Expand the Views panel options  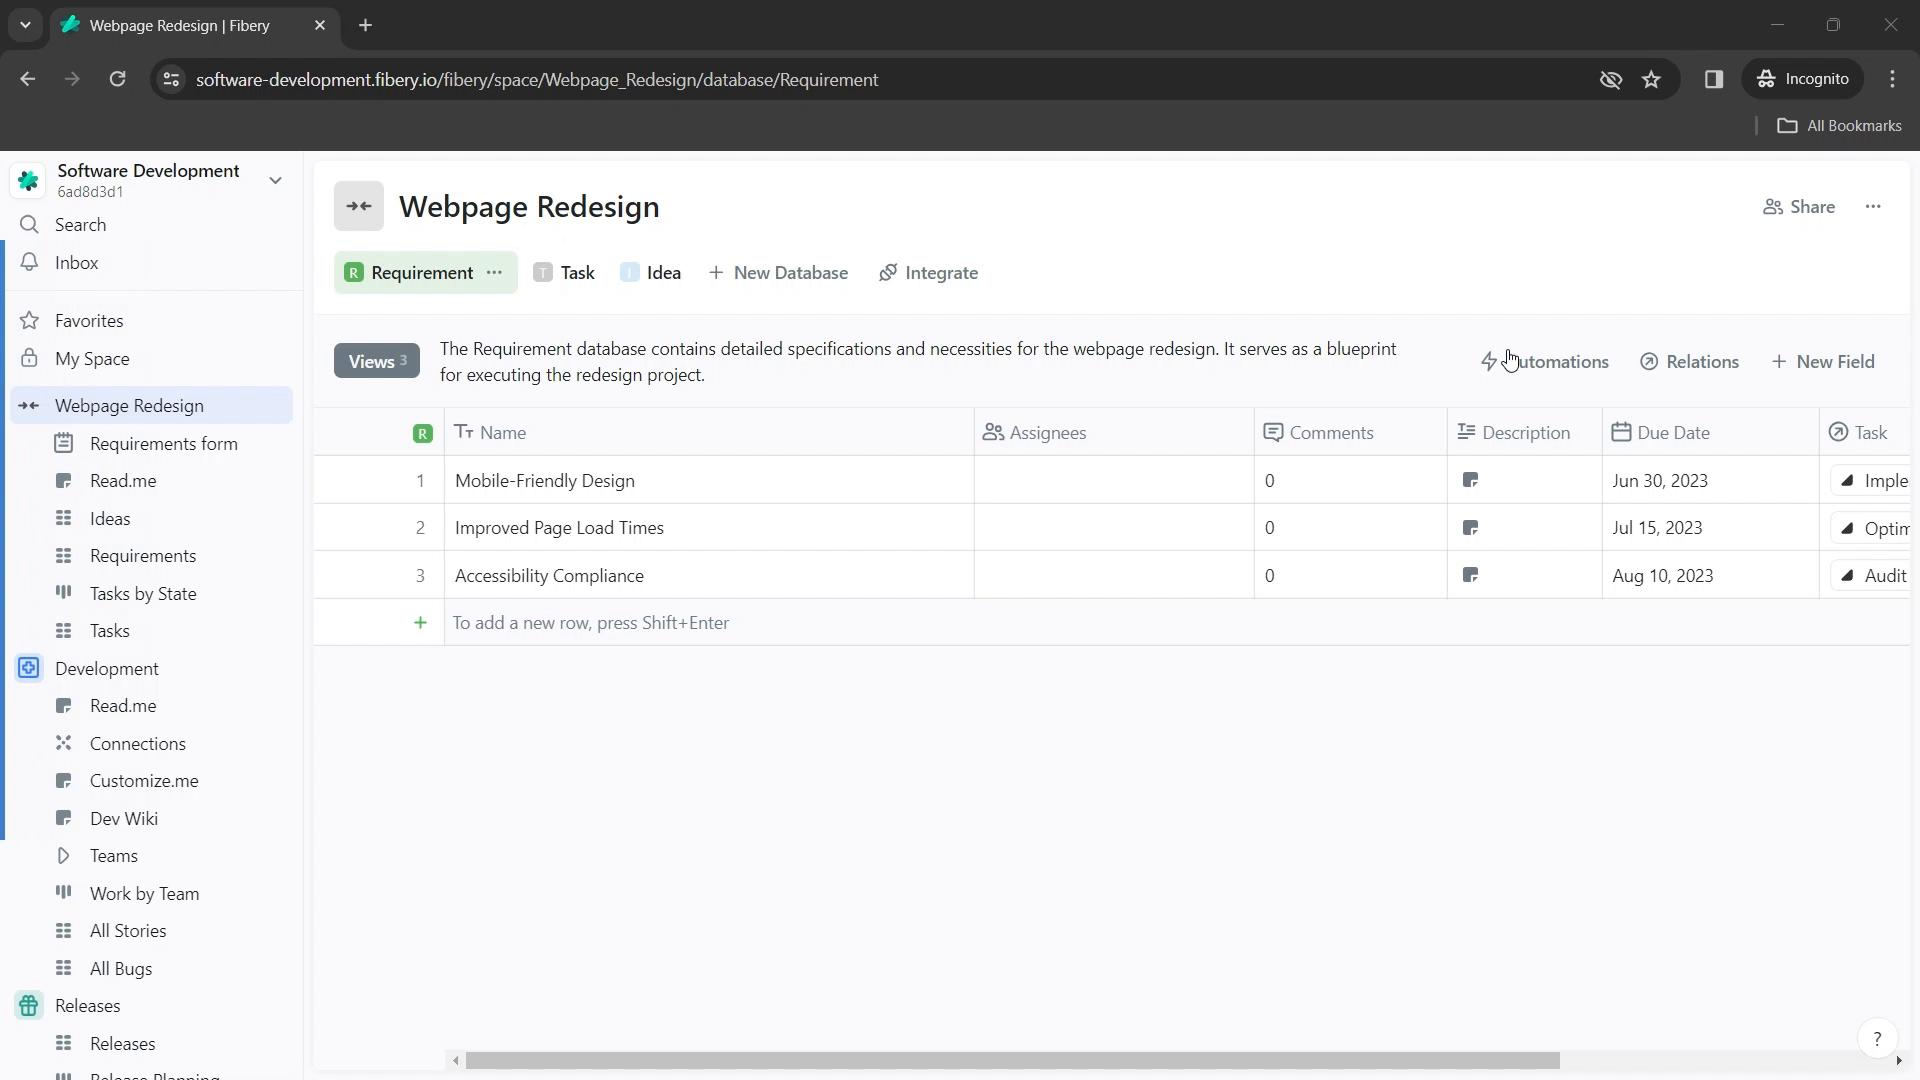(x=375, y=361)
